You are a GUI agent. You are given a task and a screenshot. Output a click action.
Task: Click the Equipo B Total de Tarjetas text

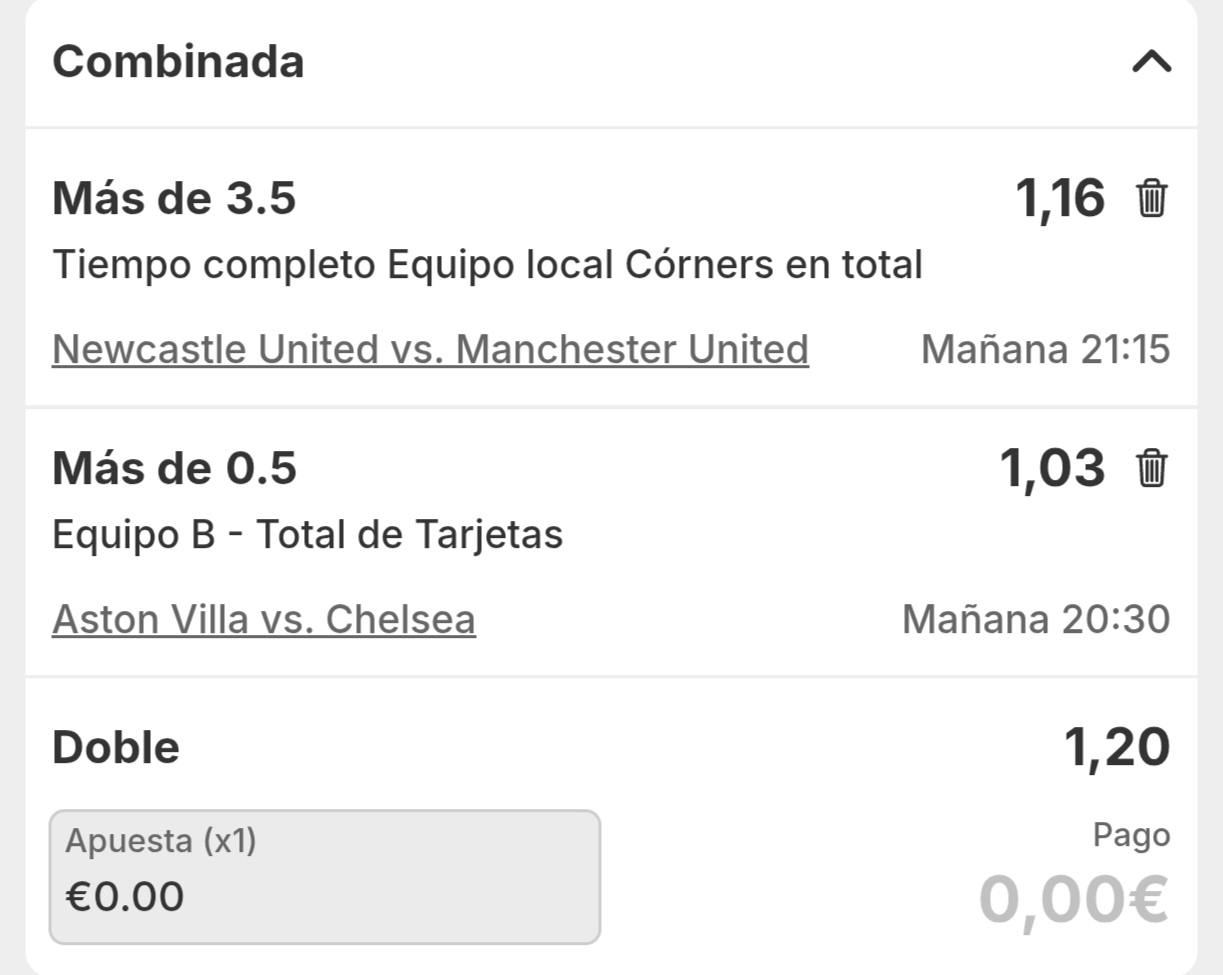(x=307, y=535)
